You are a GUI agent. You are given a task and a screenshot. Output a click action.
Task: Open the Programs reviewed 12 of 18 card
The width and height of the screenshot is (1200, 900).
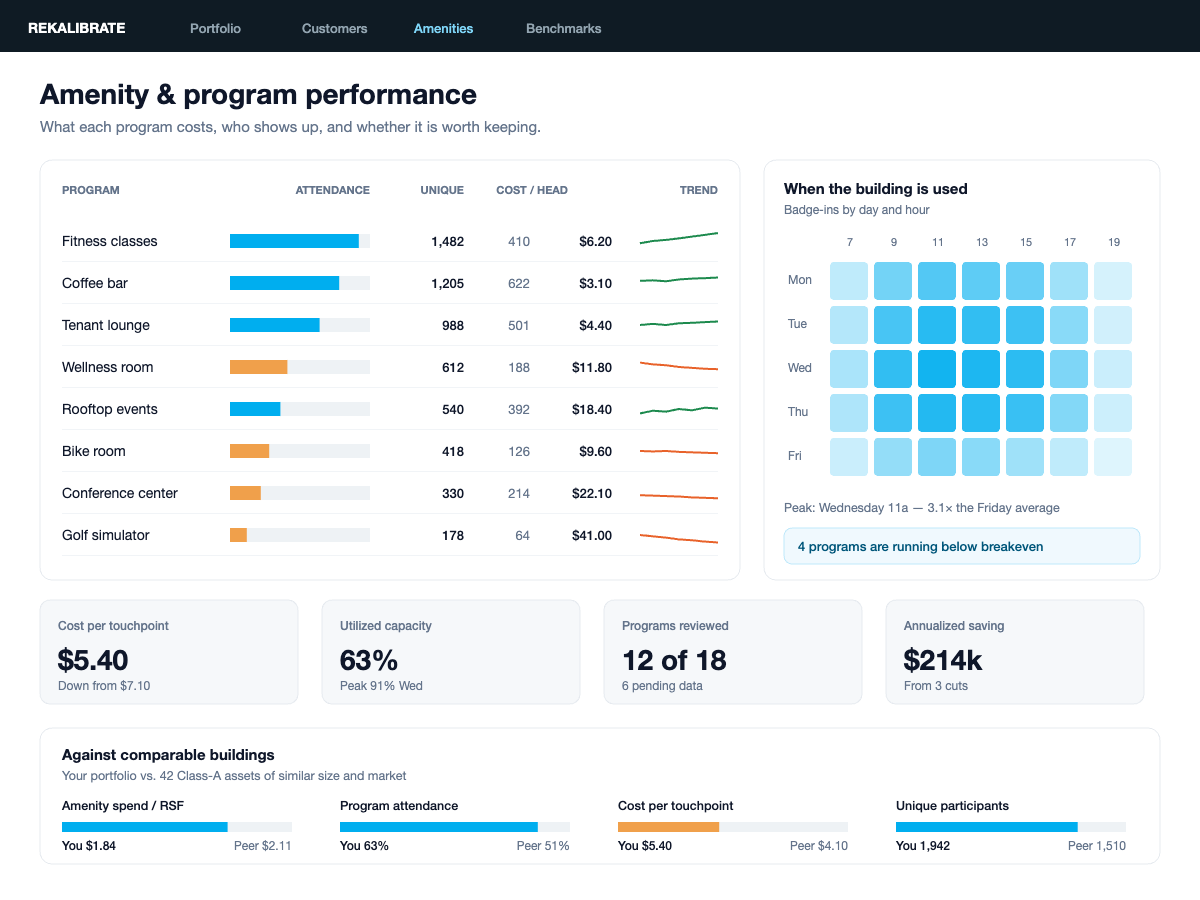(733, 652)
